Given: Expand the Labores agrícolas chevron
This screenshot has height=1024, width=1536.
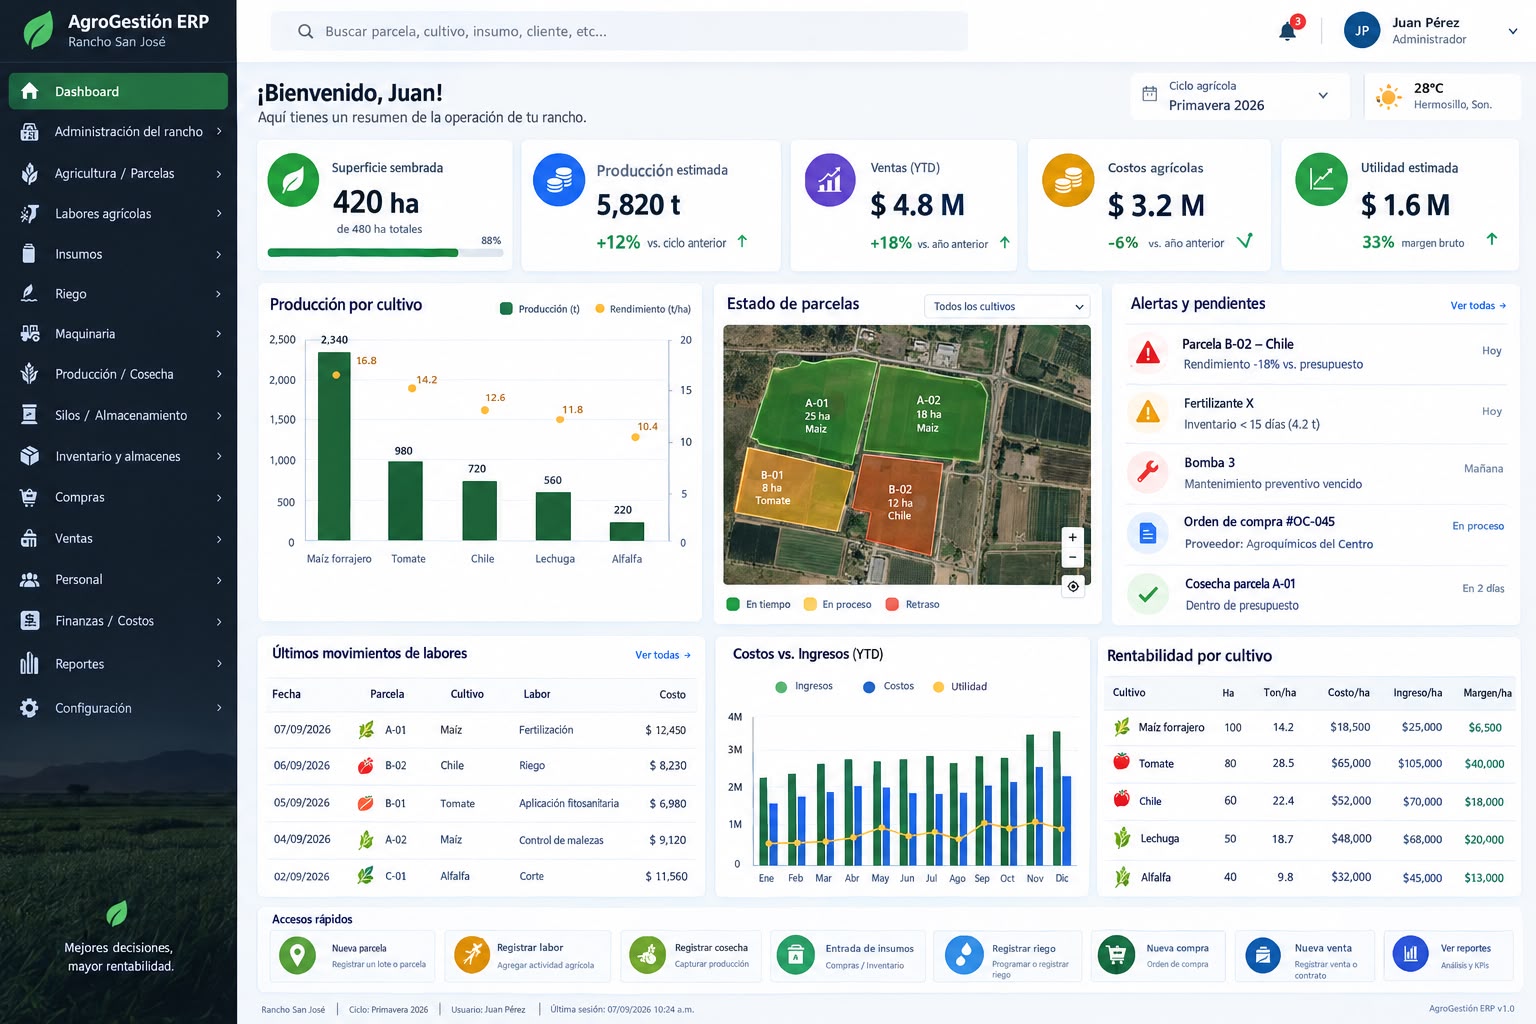Looking at the screenshot, I should 219,213.
